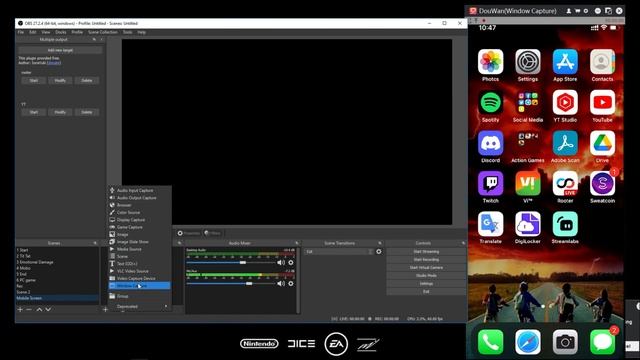Screen dimensions: 640x360
Task: Open the Author donate link
Action: (54, 63)
